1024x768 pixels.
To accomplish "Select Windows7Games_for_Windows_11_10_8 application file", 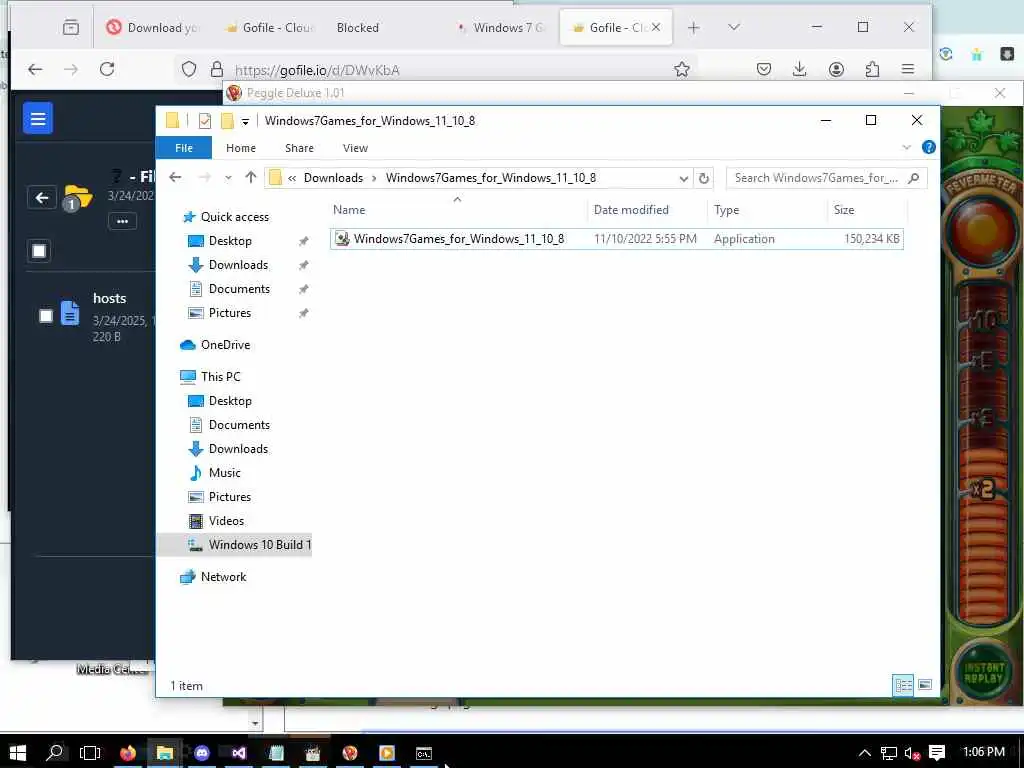I will click(616, 239).
